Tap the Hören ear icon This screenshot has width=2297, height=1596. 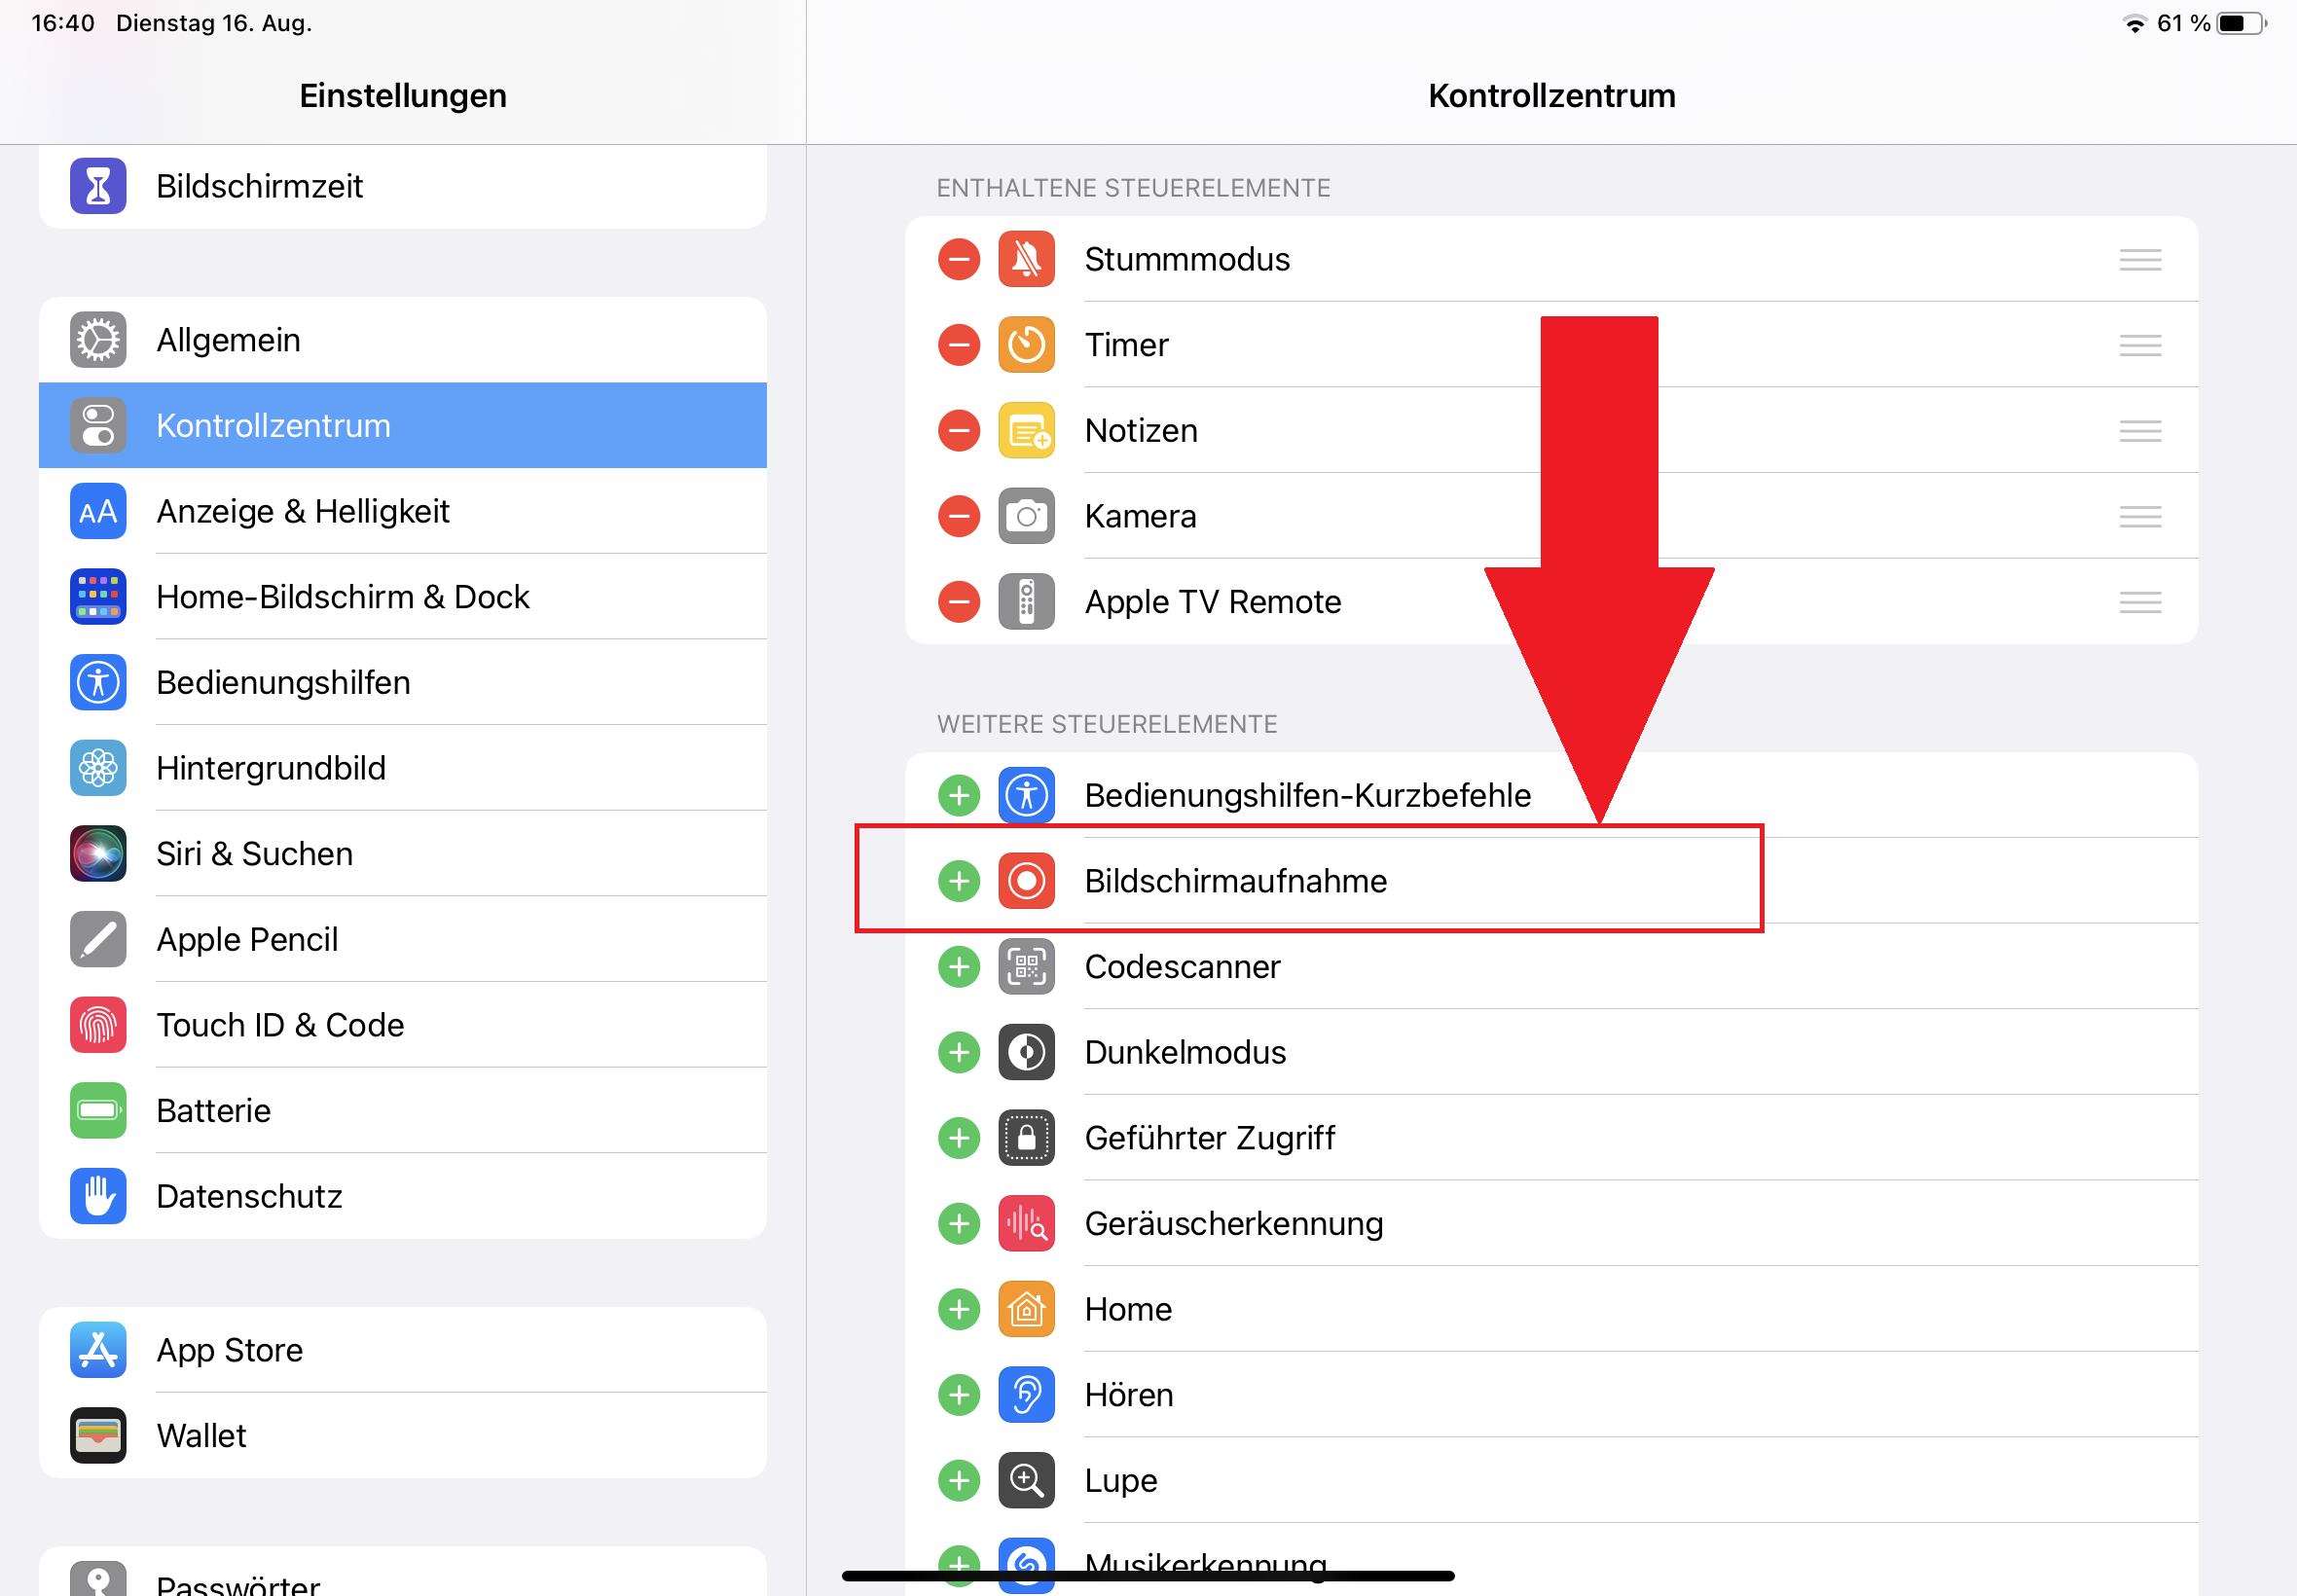(x=1026, y=1395)
